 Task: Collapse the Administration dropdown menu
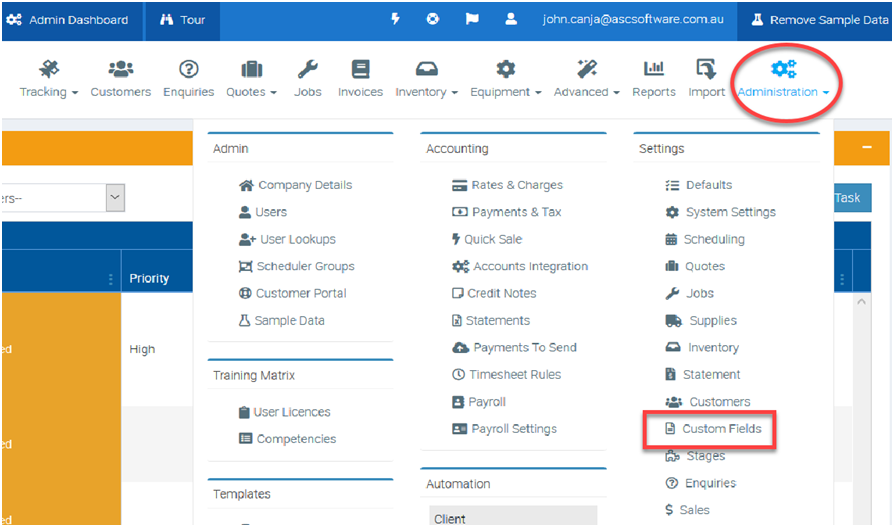783,79
